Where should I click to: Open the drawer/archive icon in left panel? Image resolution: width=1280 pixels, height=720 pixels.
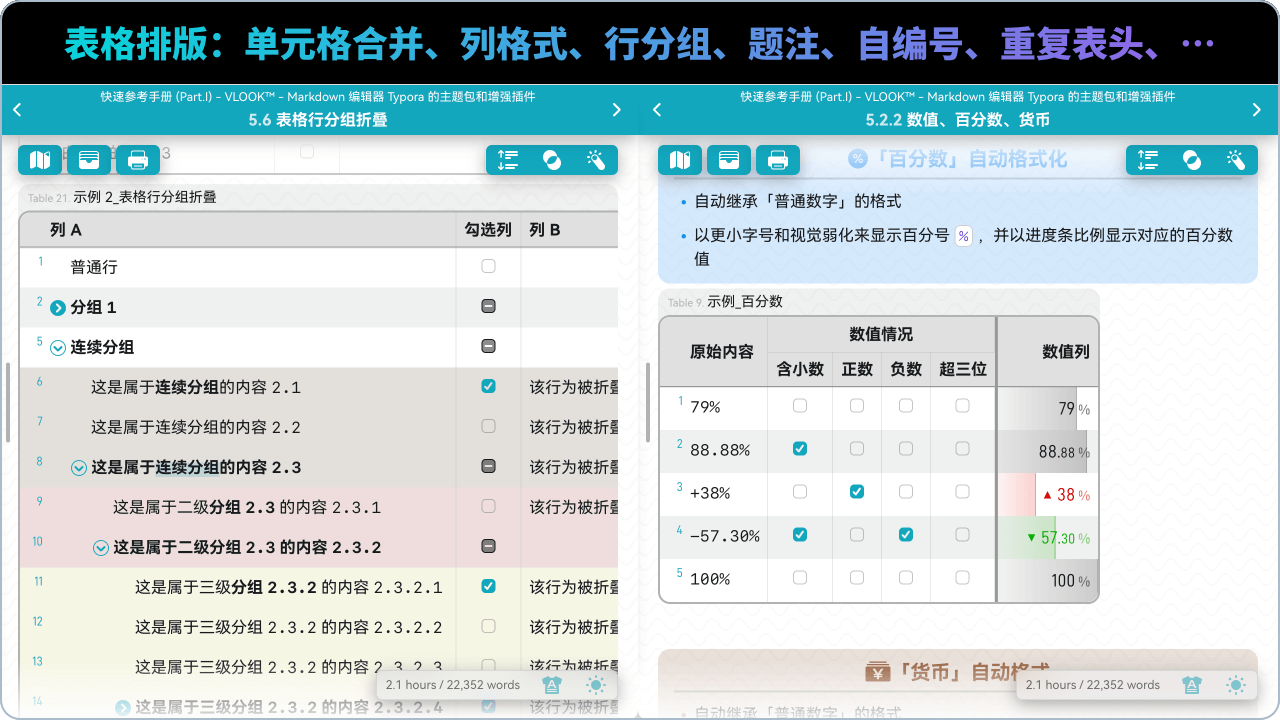[x=89, y=160]
